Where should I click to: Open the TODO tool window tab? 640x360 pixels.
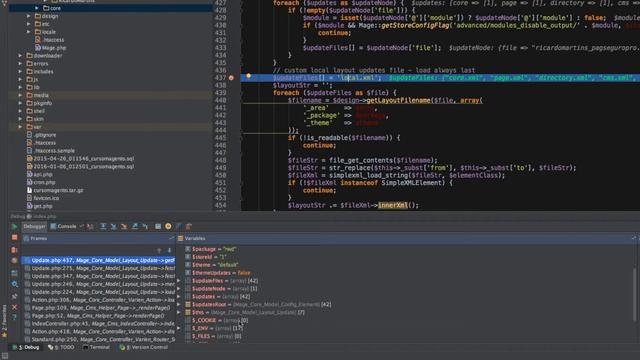61,347
